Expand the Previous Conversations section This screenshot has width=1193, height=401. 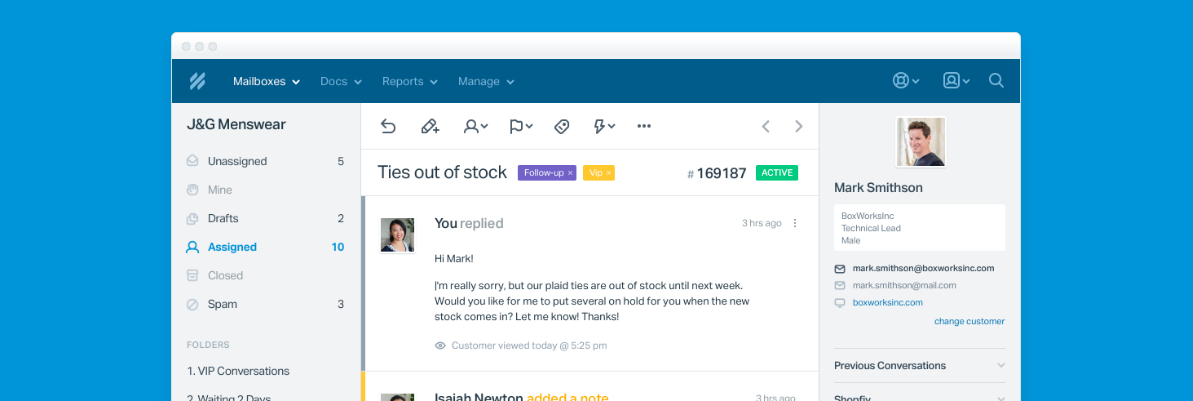920,365
